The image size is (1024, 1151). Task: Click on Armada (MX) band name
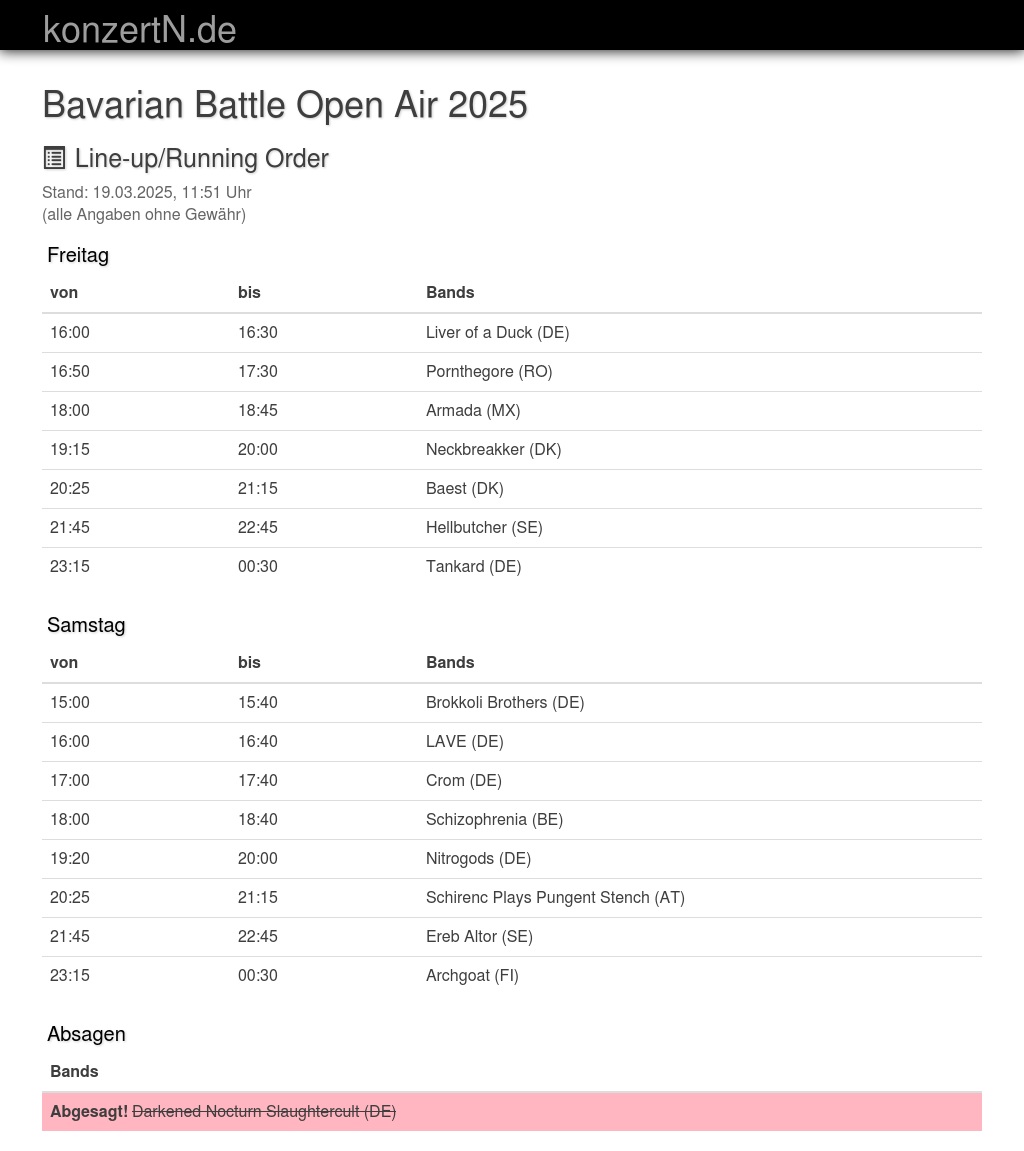tap(473, 411)
